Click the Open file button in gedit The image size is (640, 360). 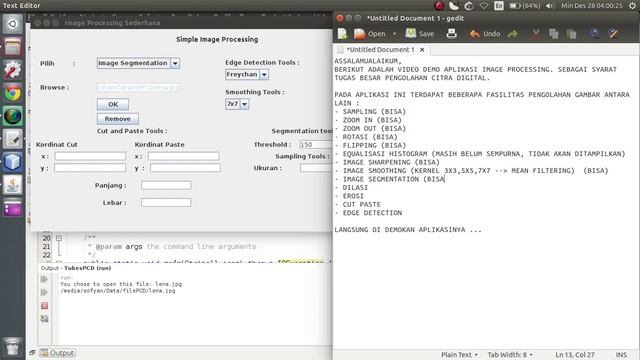click(x=370, y=34)
